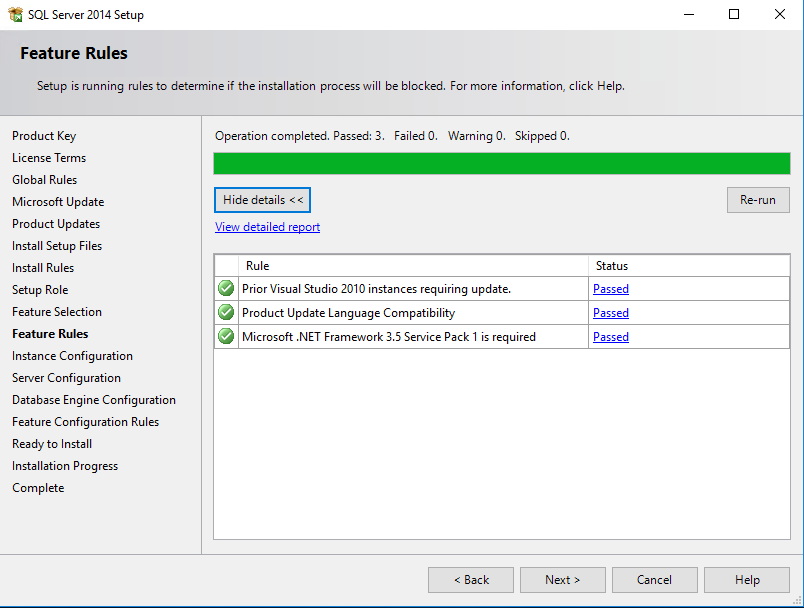The height and width of the screenshot is (608, 804).
Task: Click the 'Operation completed. Passed: 3.' status text
Action: pyautogui.click(x=299, y=136)
